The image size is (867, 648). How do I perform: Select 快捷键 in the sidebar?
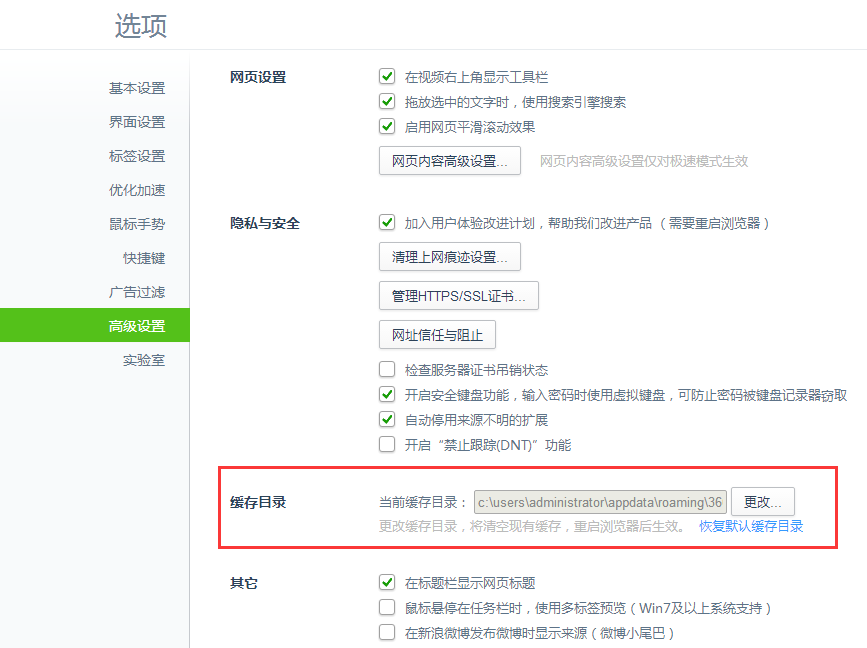[143, 258]
